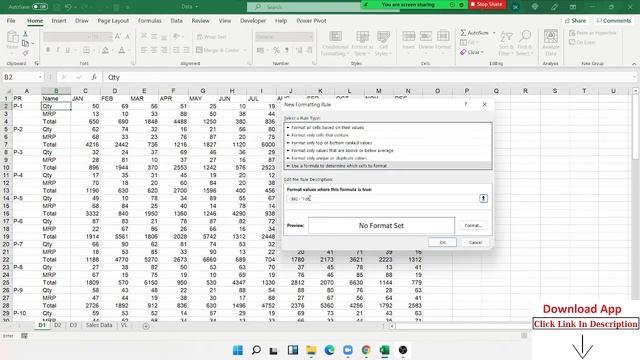Switch to the Sales Data sheet tab

click(x=99, y=325)
